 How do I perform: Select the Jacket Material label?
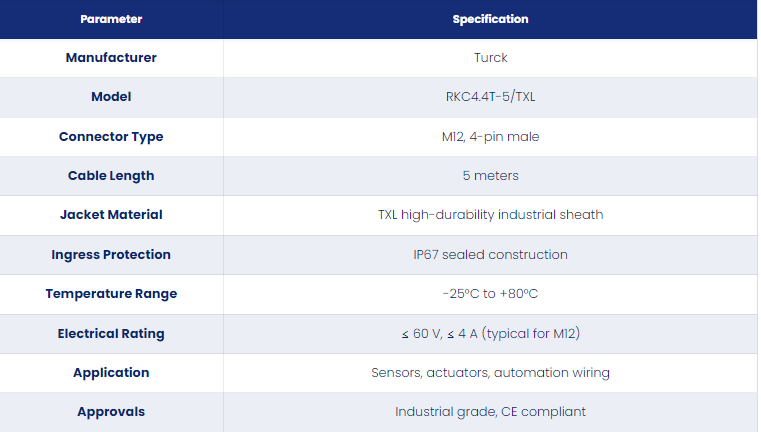click(111, 215)
